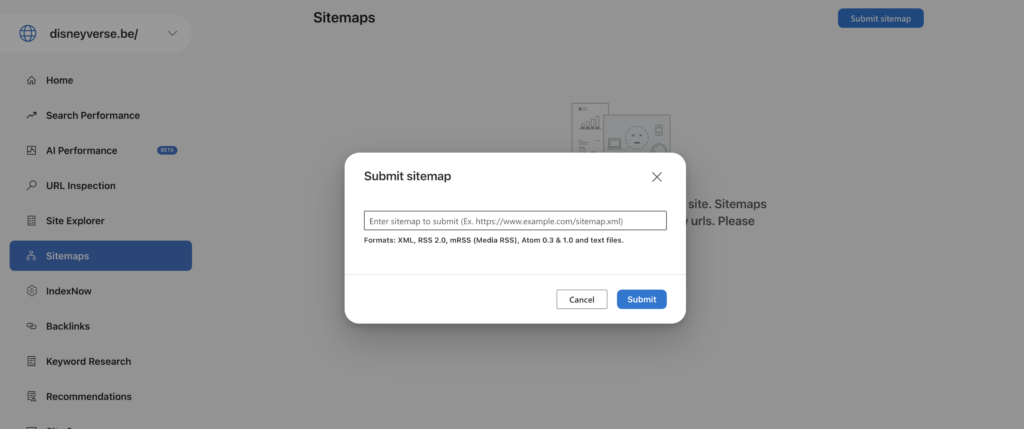Click the Backlinks chain icon
Viewport: 1024px width, 429px height.
(32, 326)
